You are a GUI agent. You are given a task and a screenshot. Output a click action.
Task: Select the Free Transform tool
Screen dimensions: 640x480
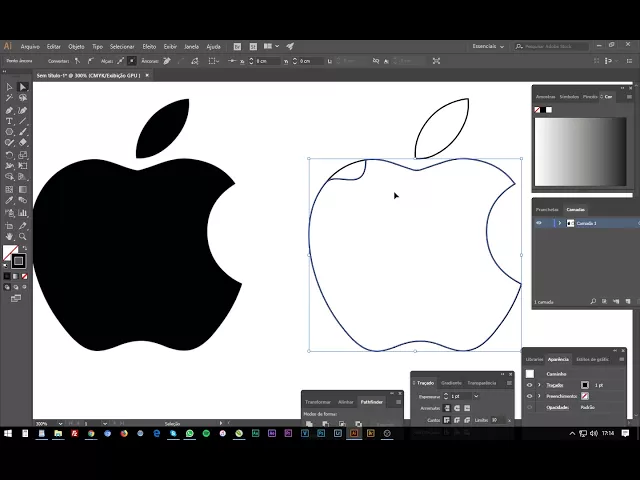[22, 166]
